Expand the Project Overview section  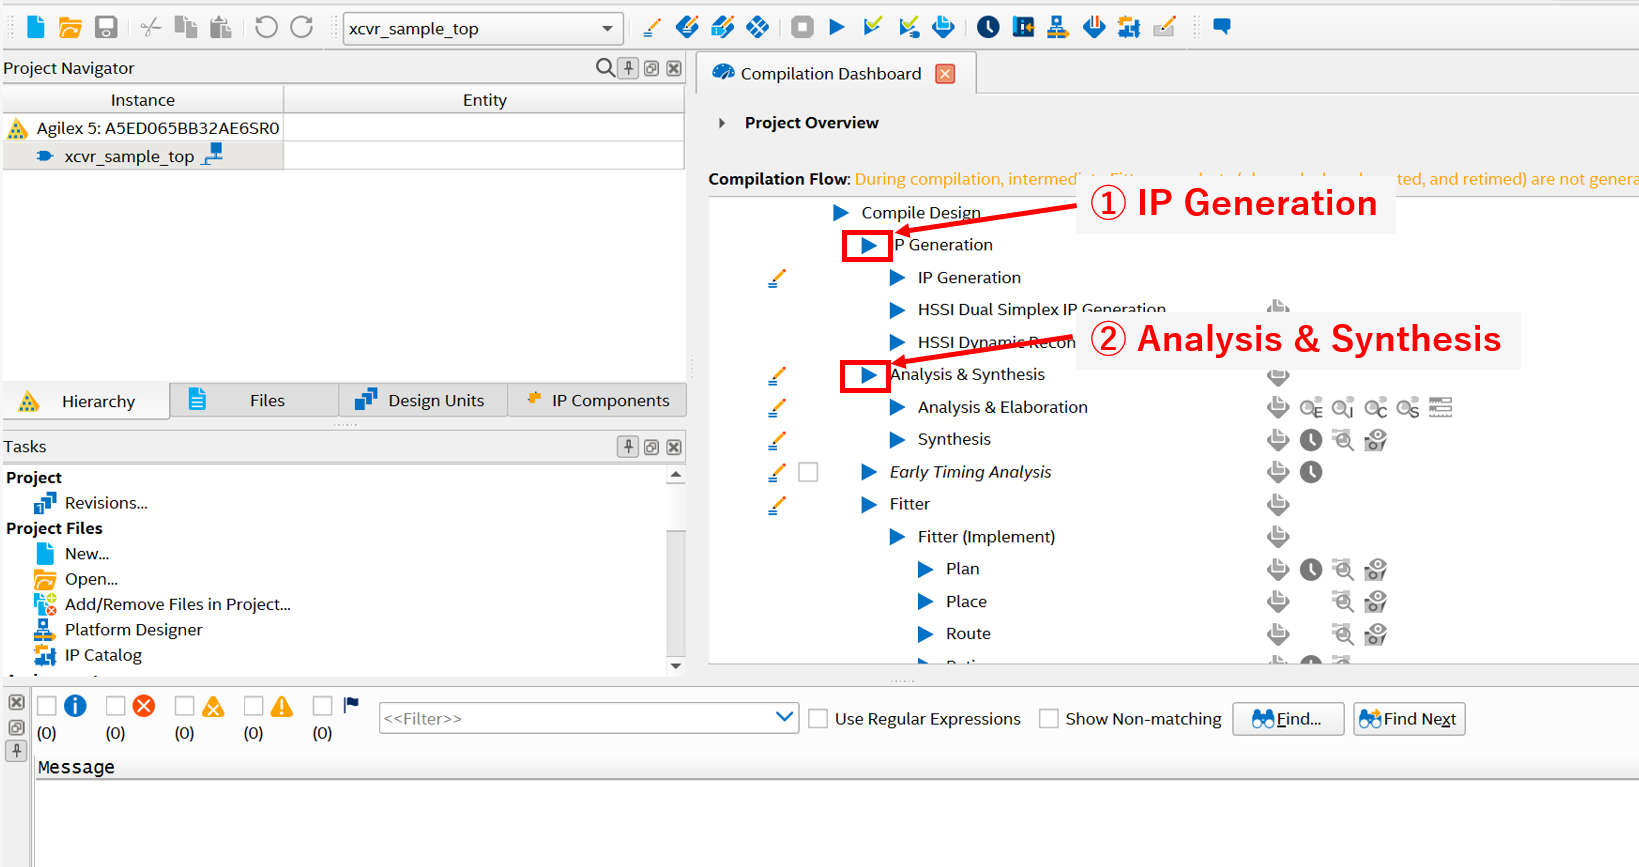[722, 123]
